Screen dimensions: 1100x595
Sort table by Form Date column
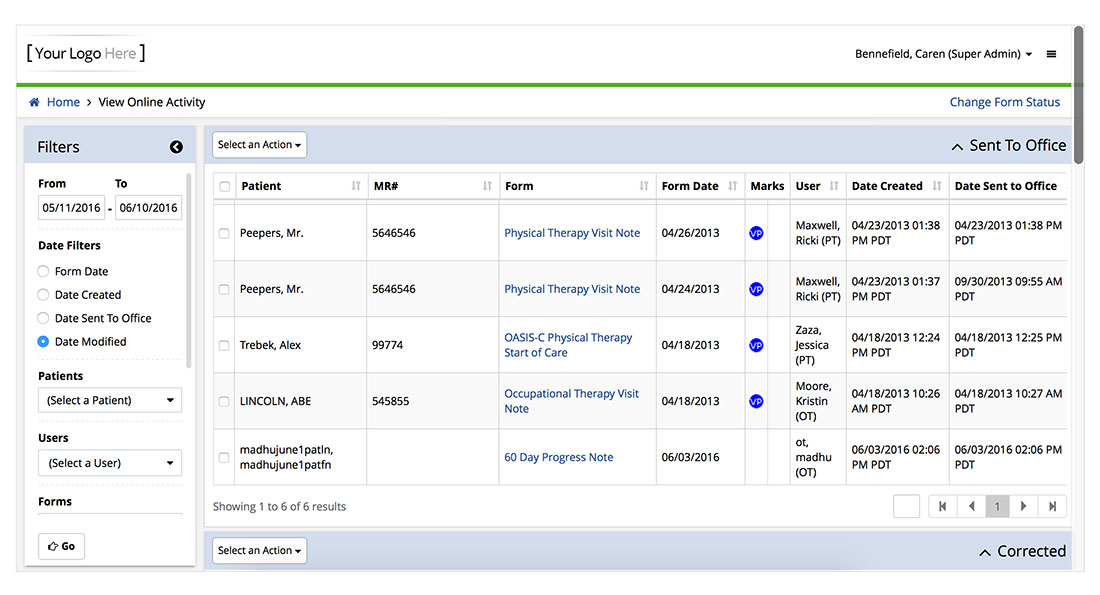(x=732, y=186)
